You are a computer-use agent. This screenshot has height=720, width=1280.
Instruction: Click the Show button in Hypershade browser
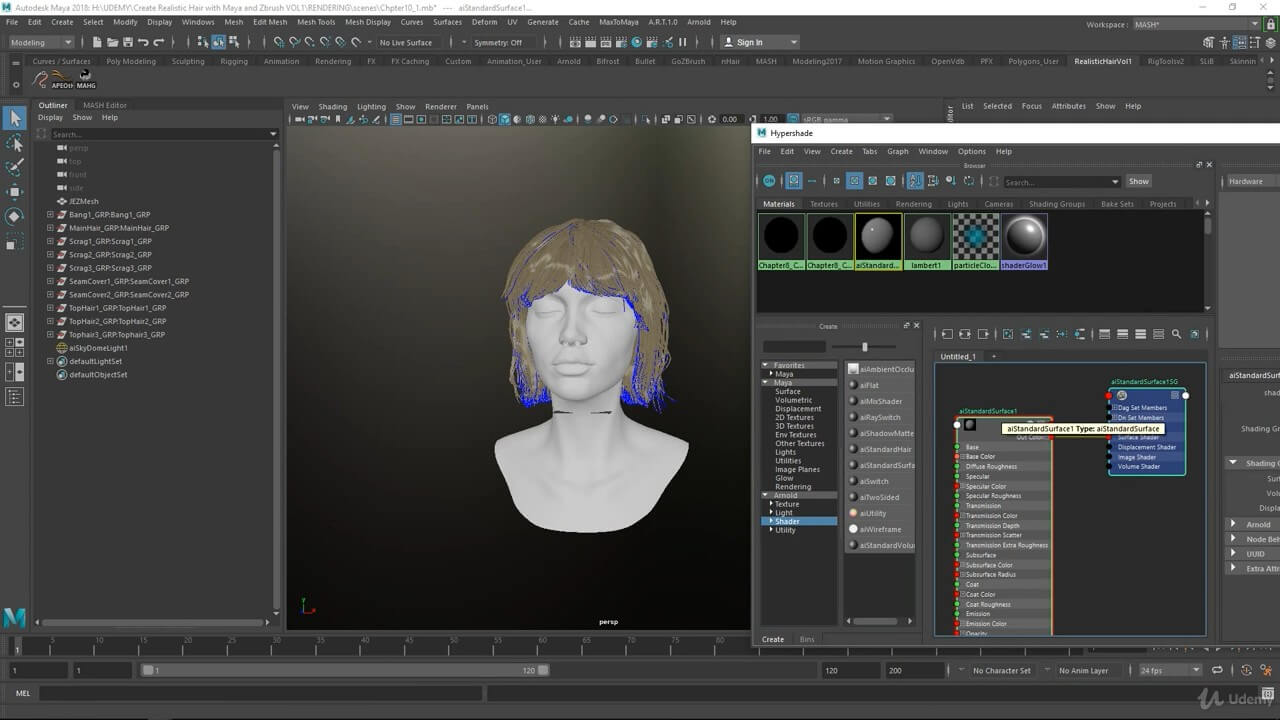tap(1139, 181)
